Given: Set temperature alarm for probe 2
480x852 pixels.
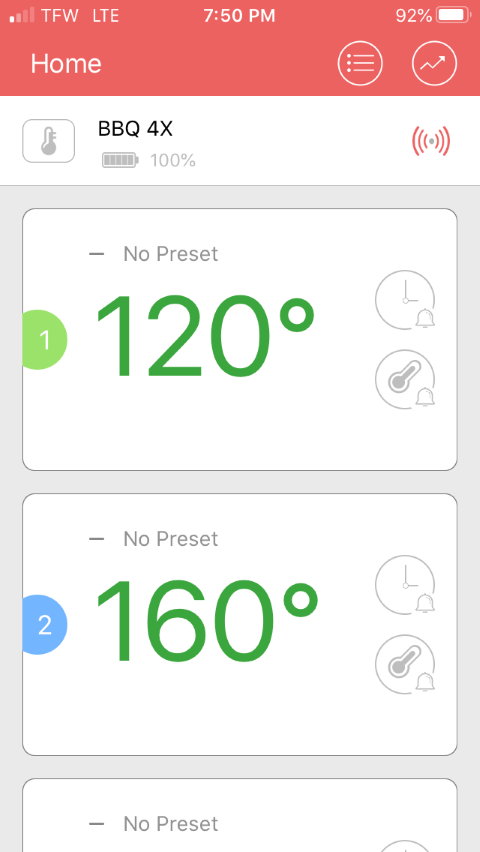Looking at the screenshot, I should point(406,665).
